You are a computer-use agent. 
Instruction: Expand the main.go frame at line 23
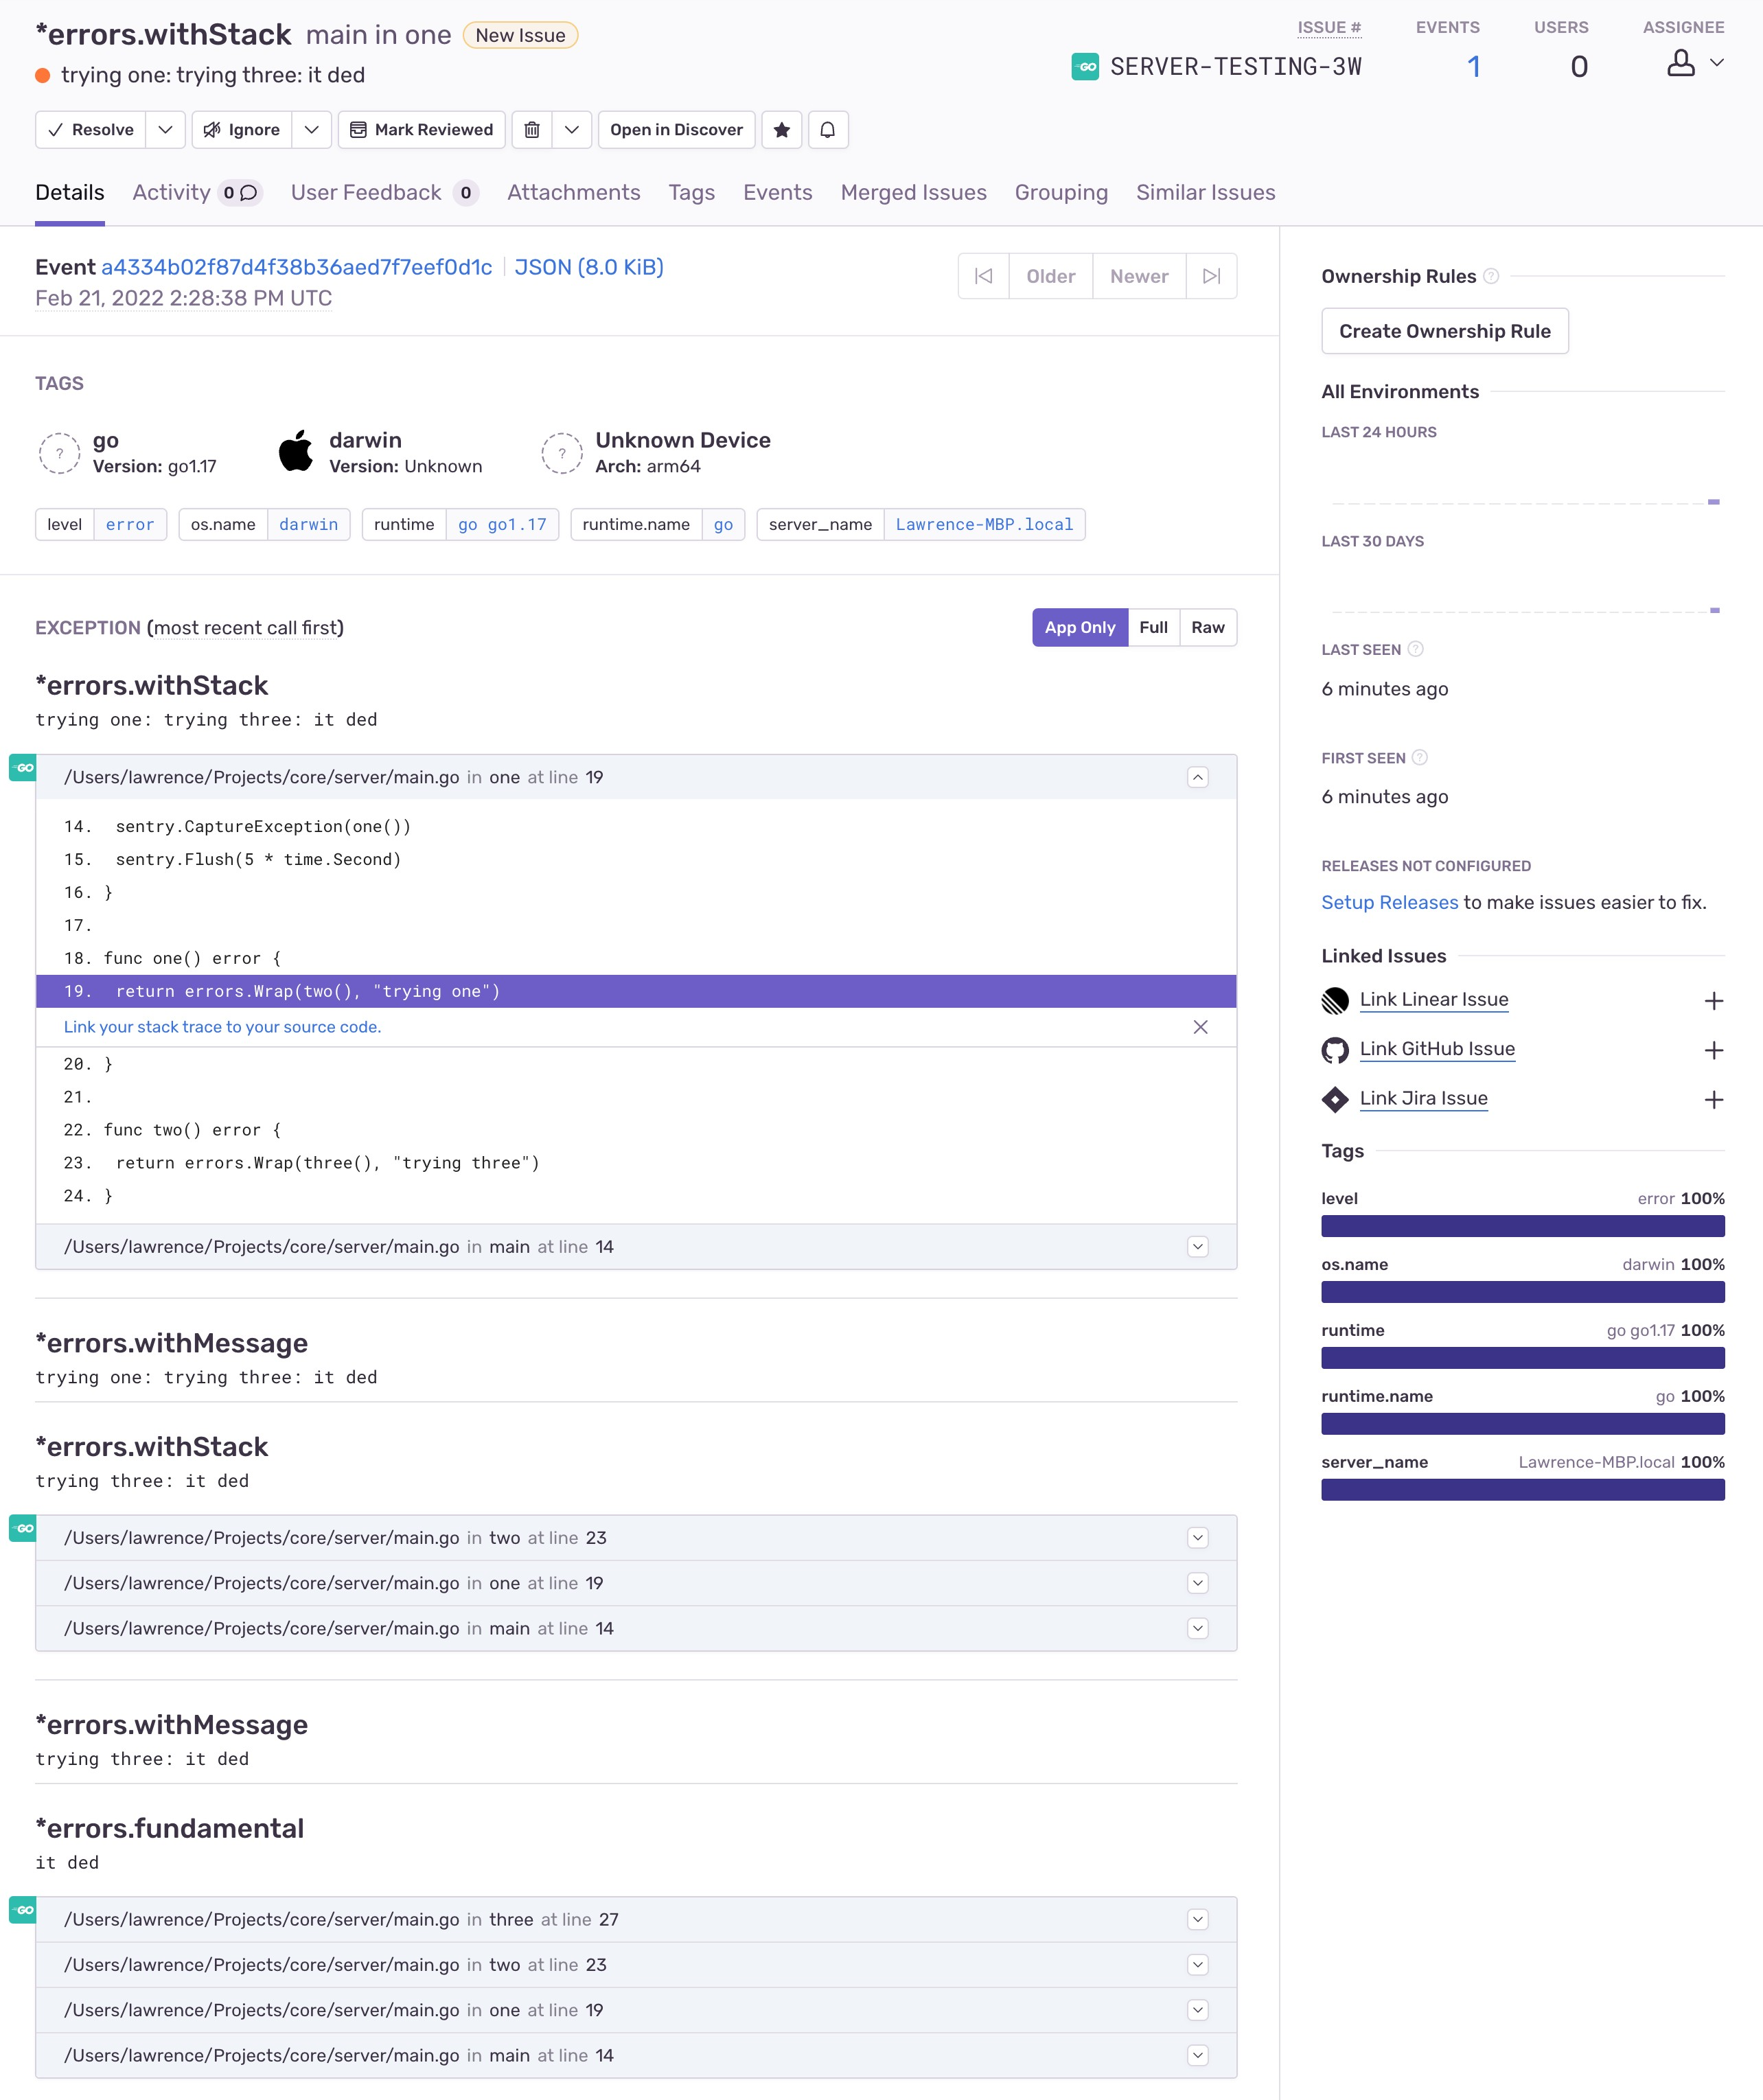pyautogui.click(x=1198, y=1538)
